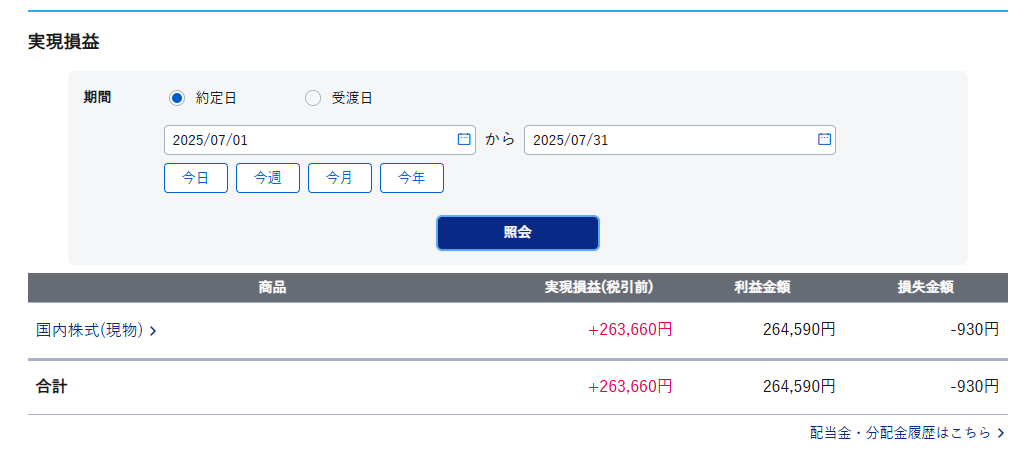This screenshot has width=1024, height=452.
Task: Click the 損失金額 column header
Action: [925, 287]
